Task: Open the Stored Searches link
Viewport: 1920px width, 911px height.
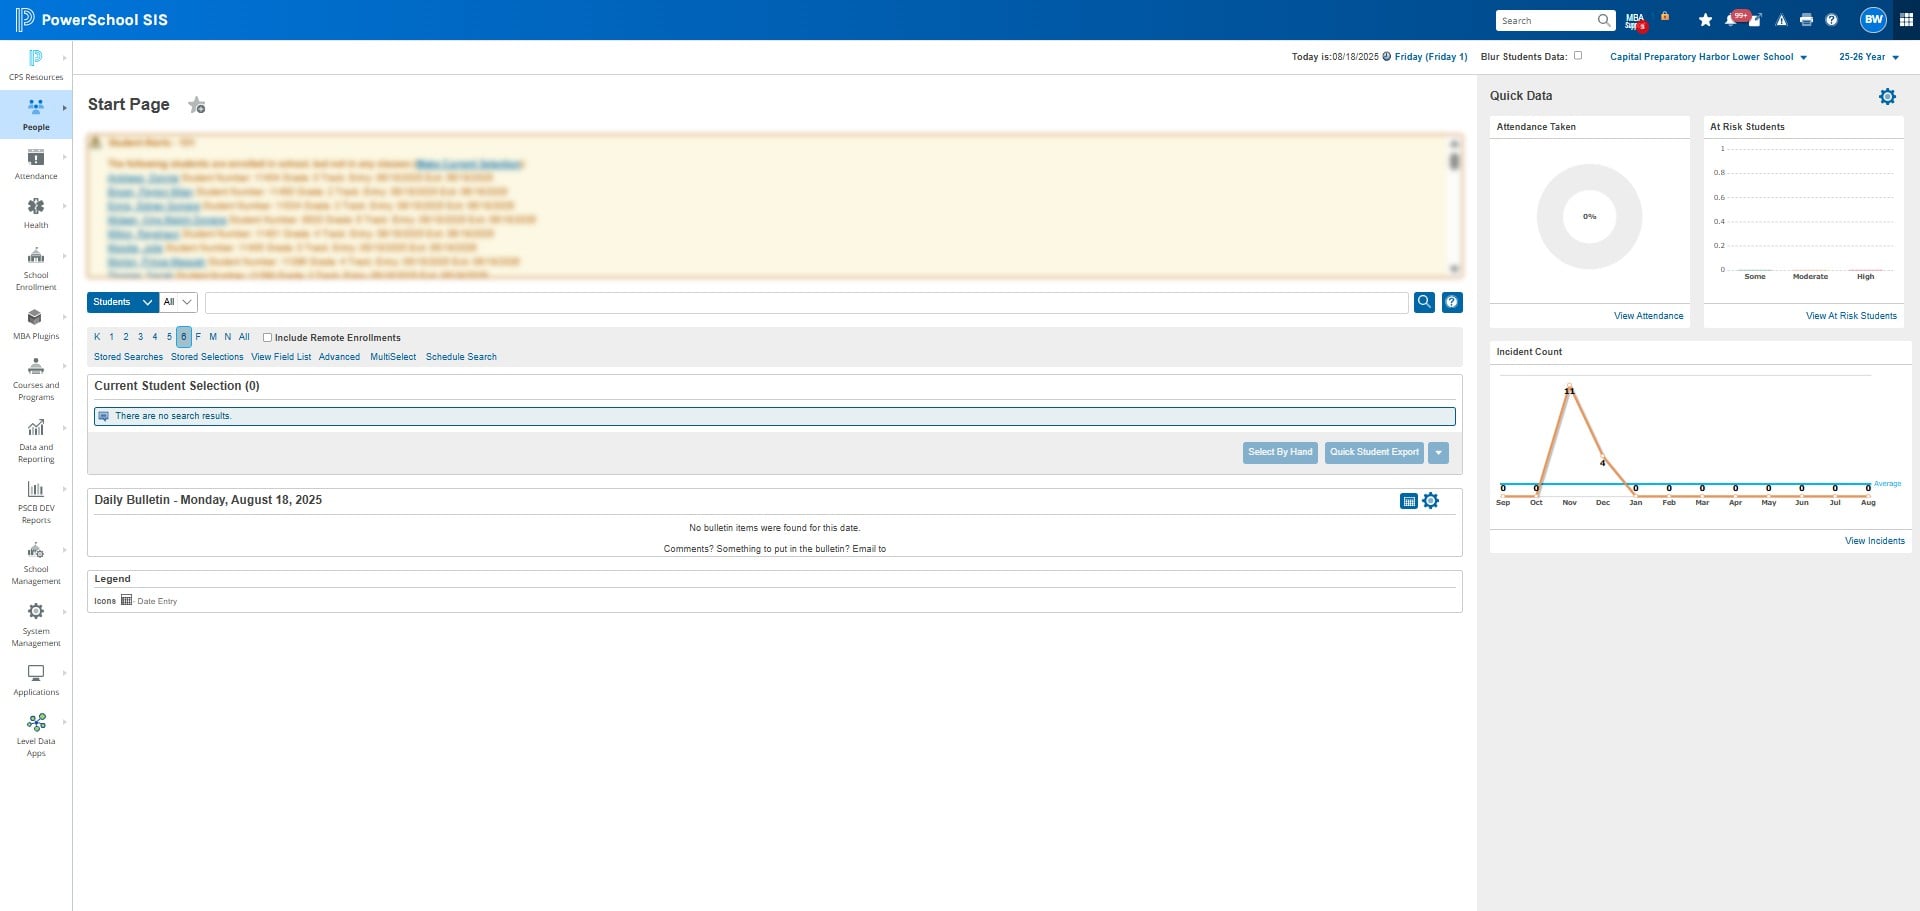Action: [x=128, y=357]
